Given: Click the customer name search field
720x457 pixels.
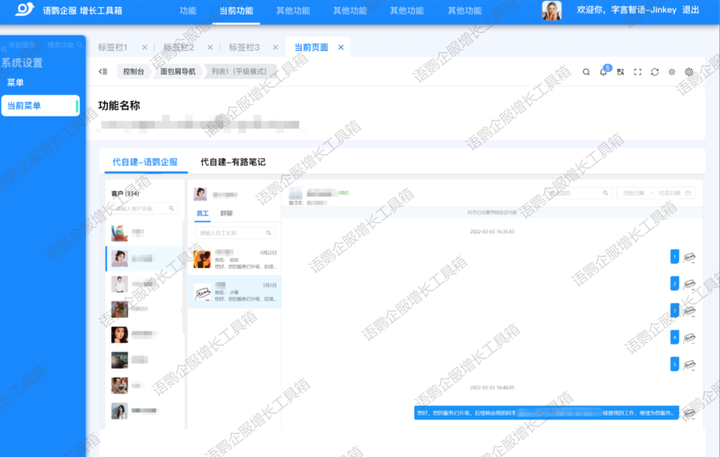Looking at the screenshot, I should [144, 209].
